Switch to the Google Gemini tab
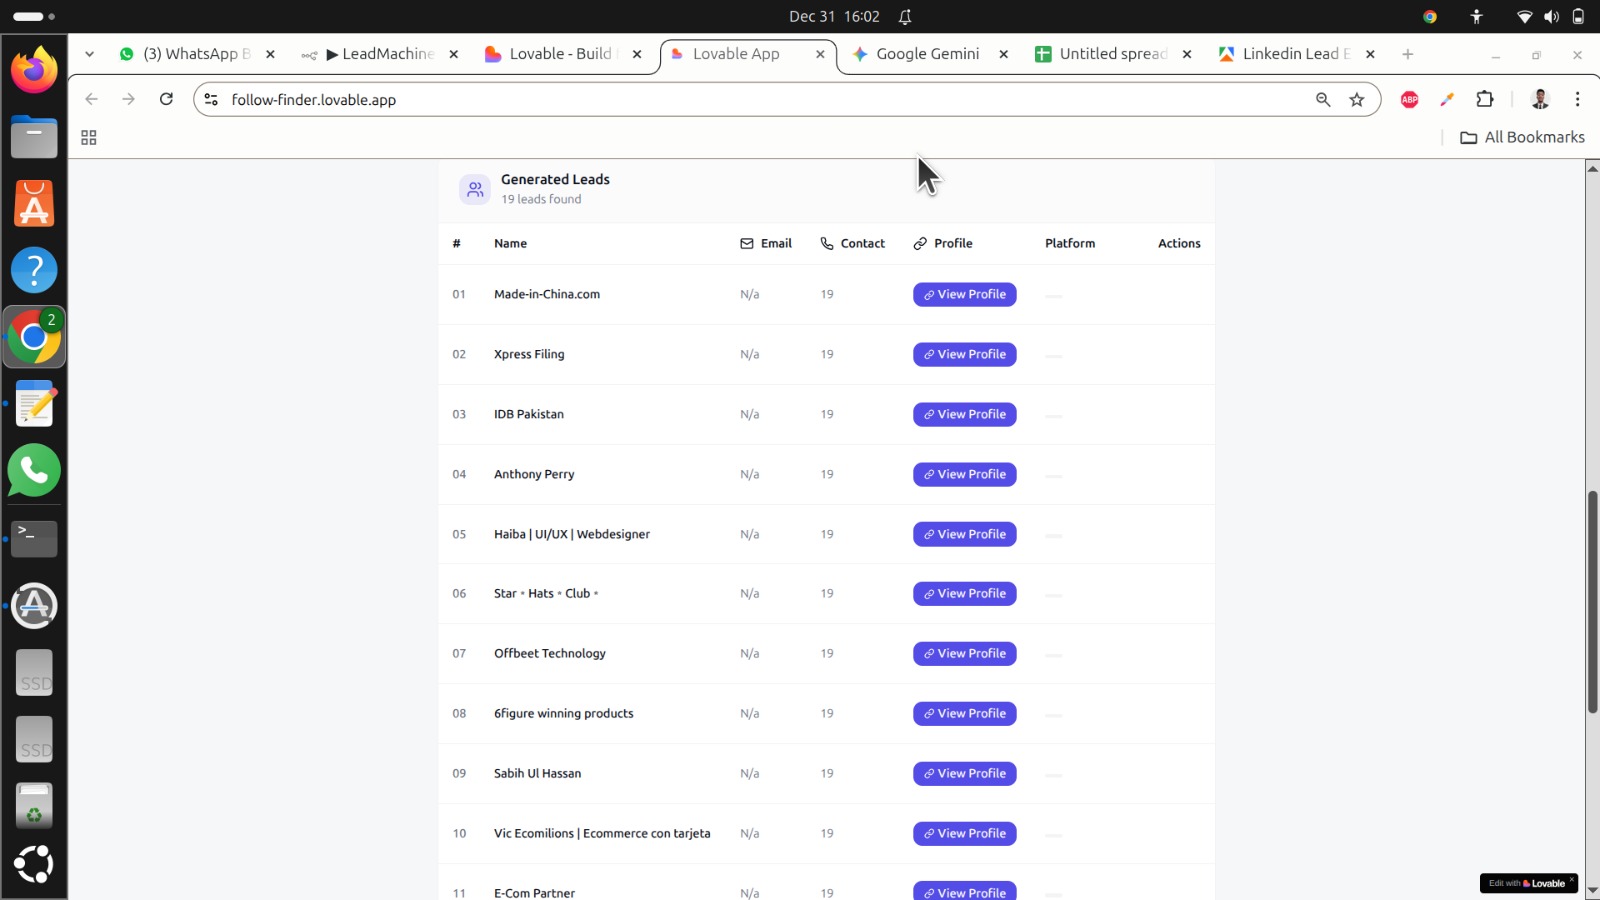The width and height of the screenshot is (1600, 900). [x=928, y=54]
